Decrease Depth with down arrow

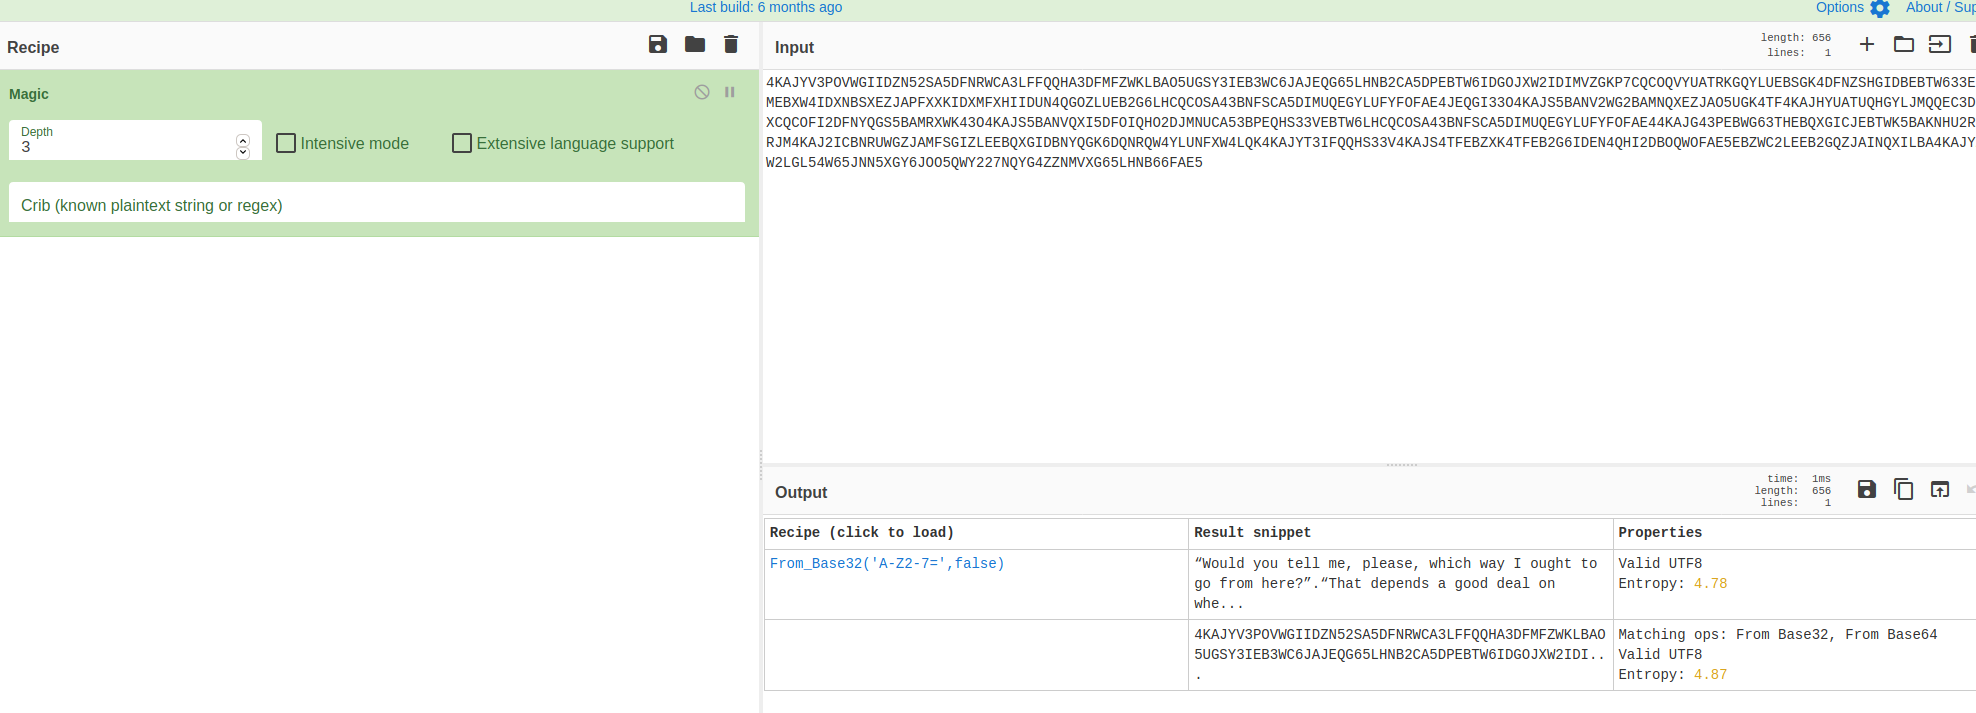click(243, 153)
